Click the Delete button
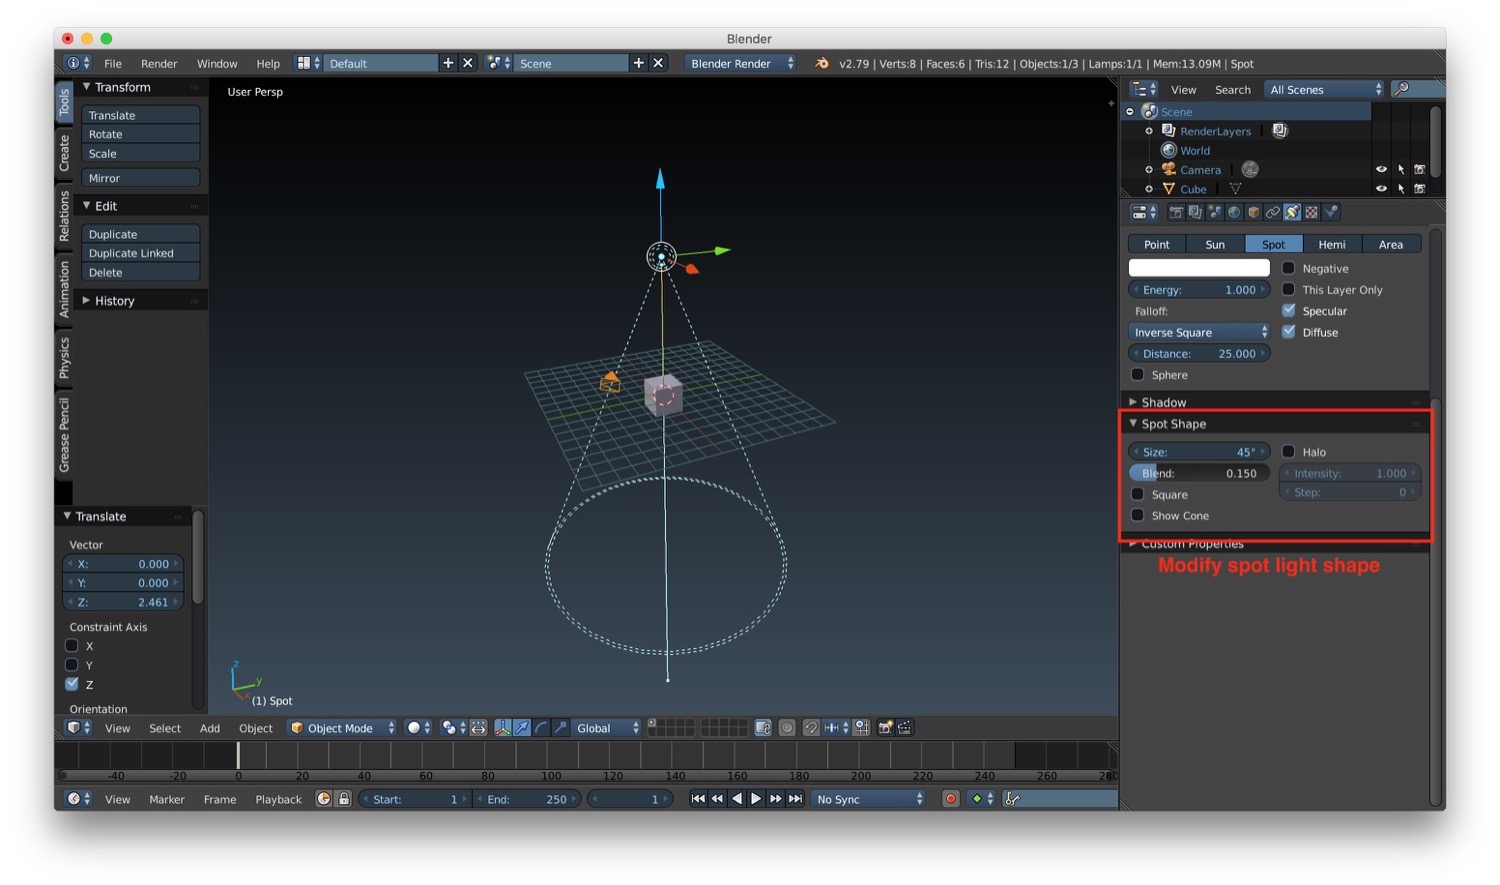 [140, 272]
